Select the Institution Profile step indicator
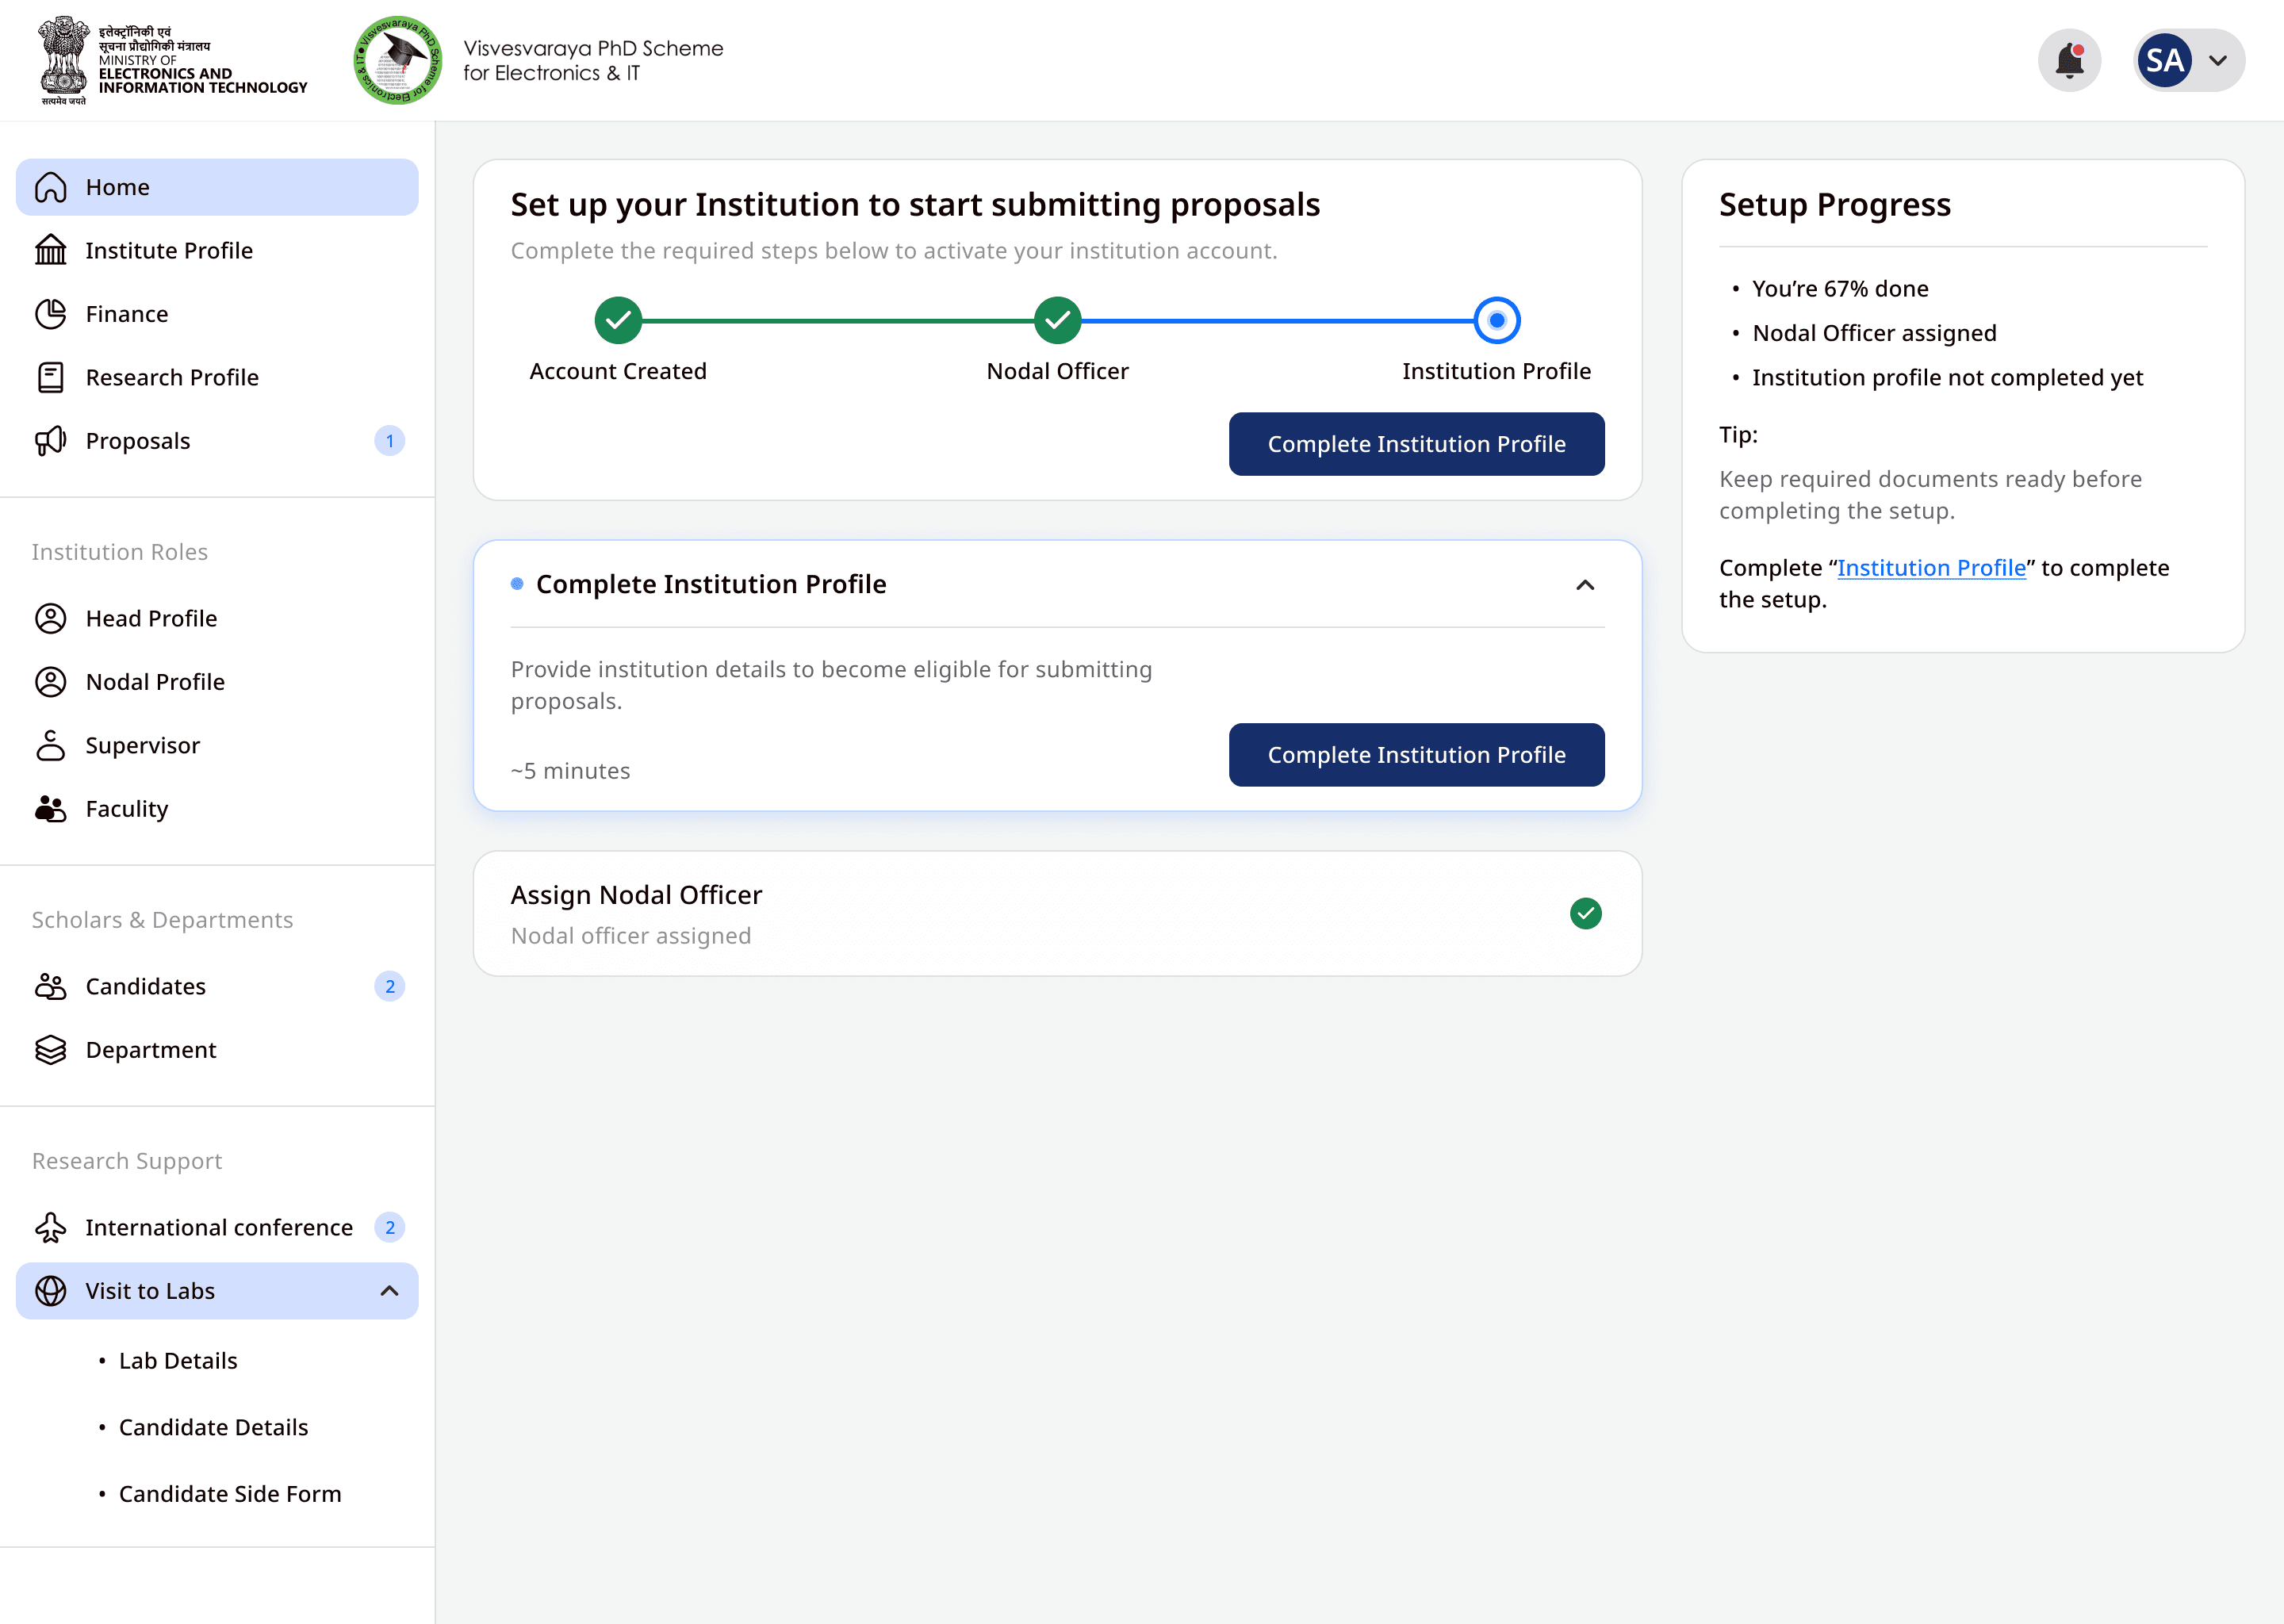This screenshot has width=2284, height=1624. tap(1497, 320)
